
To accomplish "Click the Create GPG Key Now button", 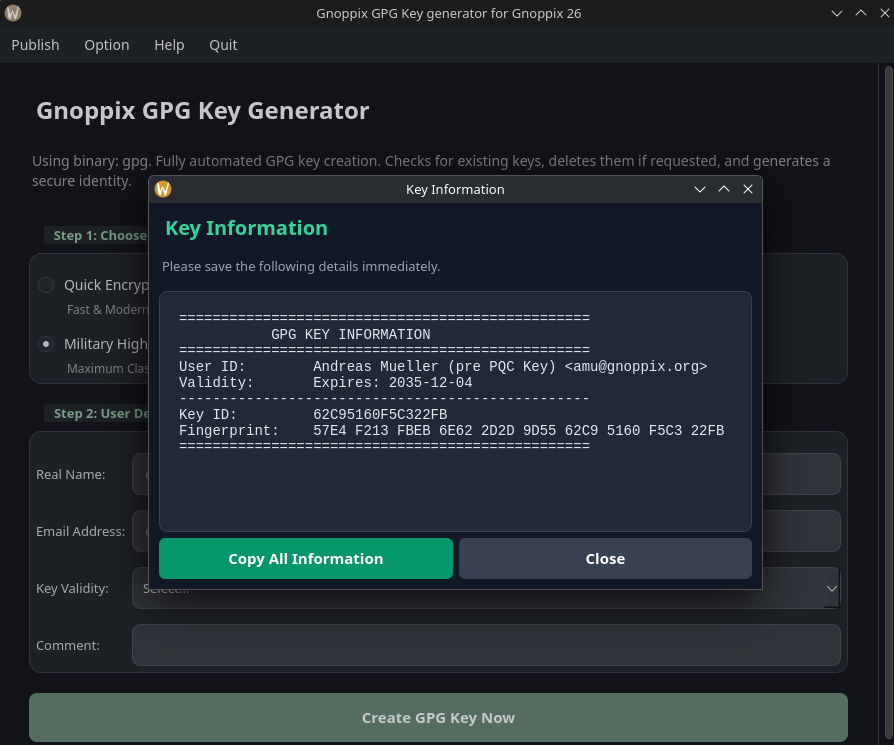I will click(438, 717).
